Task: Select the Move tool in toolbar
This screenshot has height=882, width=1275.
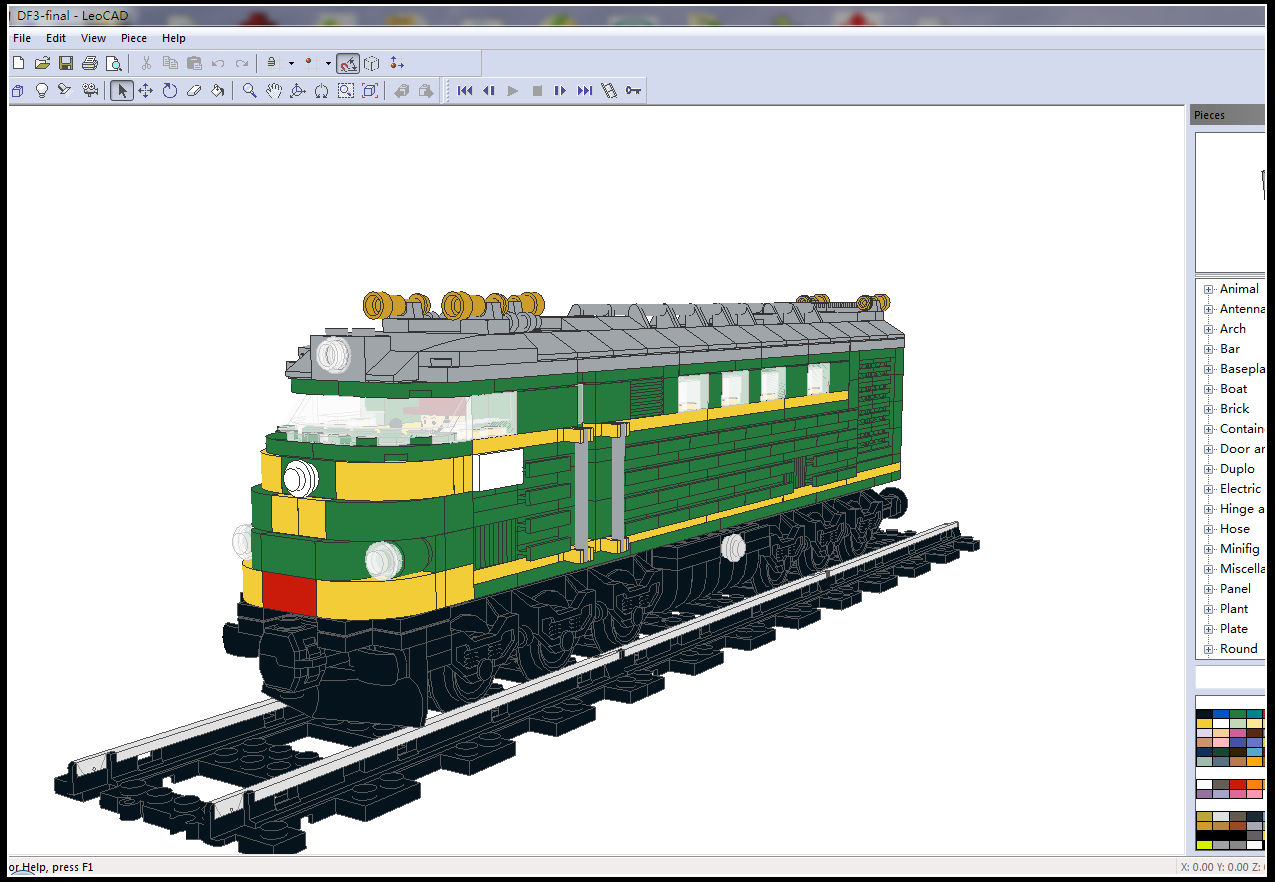Action: tap(146, 91)
